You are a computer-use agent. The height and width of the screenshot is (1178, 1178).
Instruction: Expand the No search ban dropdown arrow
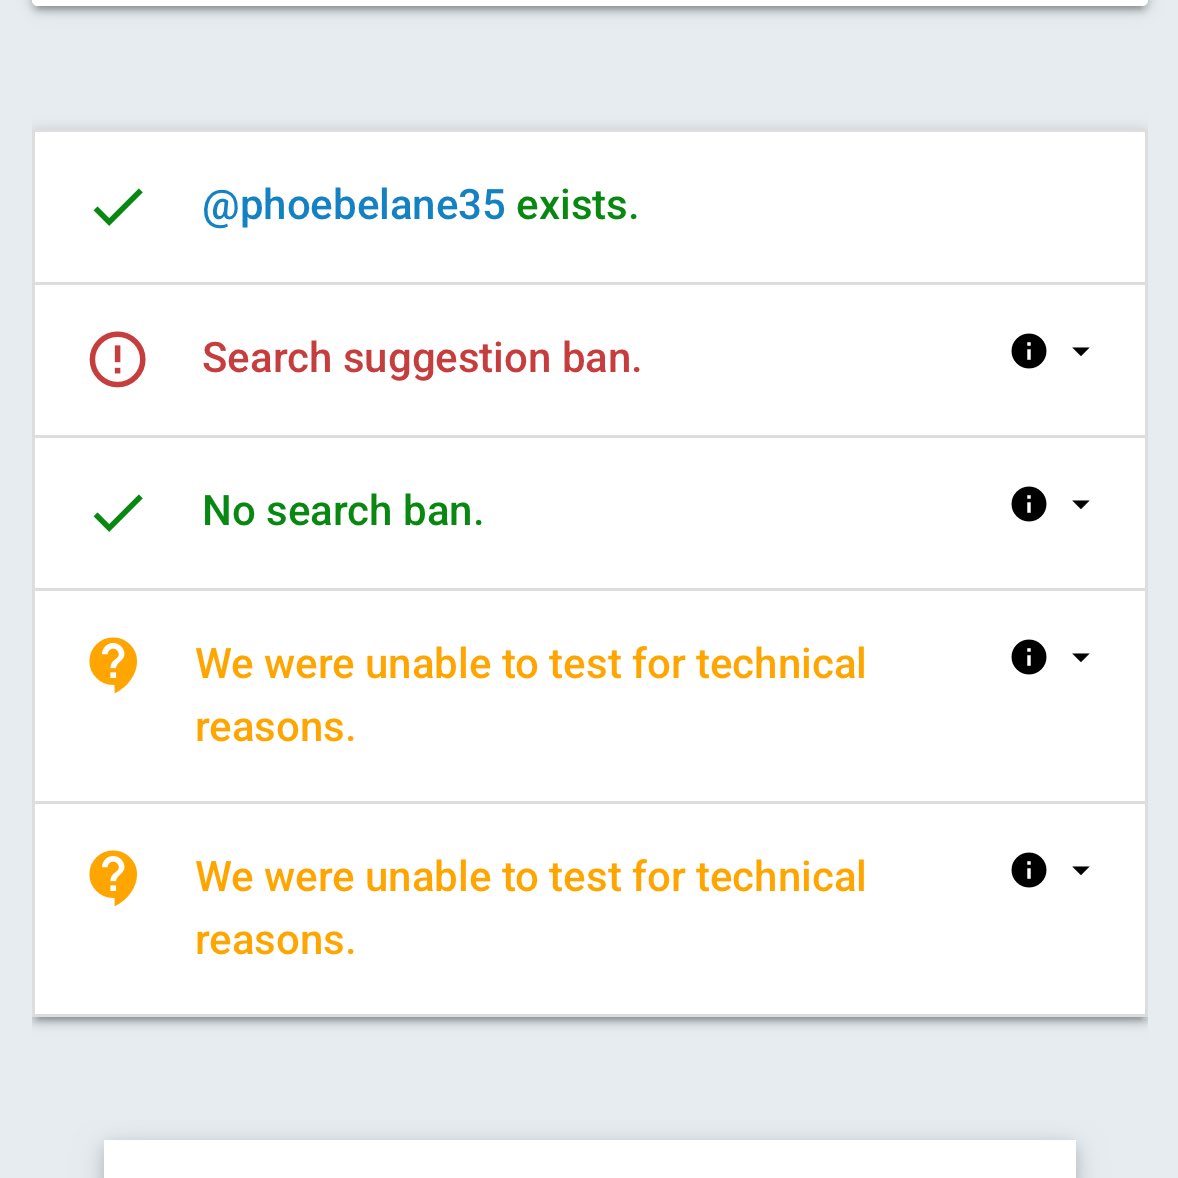[1080, 504]
